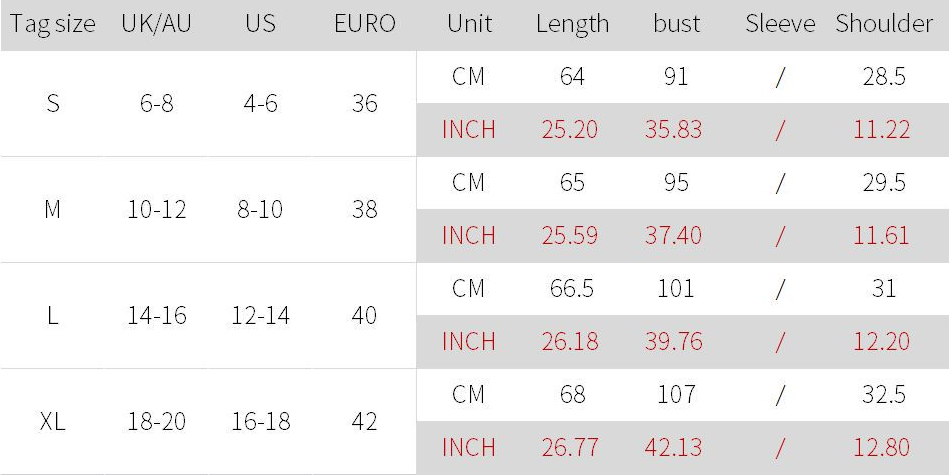Select the XL tag size cell
The image size is (949, 475).
click(x=52, y=421)
